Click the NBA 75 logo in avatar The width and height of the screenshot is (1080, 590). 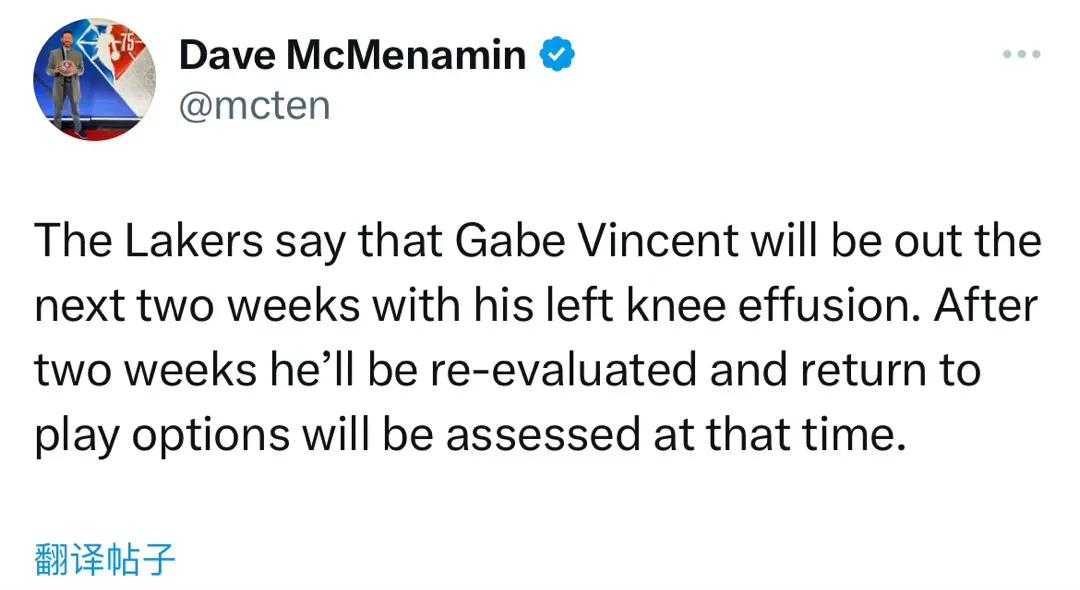[x=122, y=52]
